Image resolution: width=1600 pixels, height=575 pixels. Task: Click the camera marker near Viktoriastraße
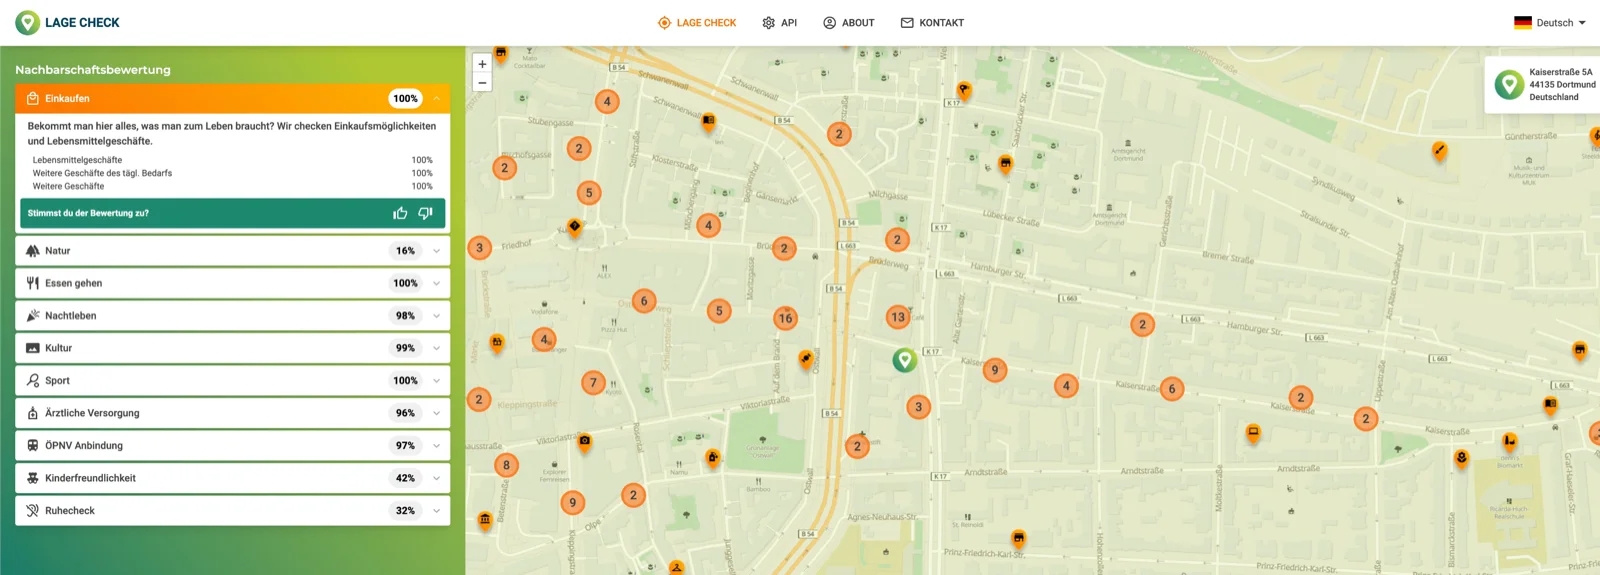click(x=585, y=441)
